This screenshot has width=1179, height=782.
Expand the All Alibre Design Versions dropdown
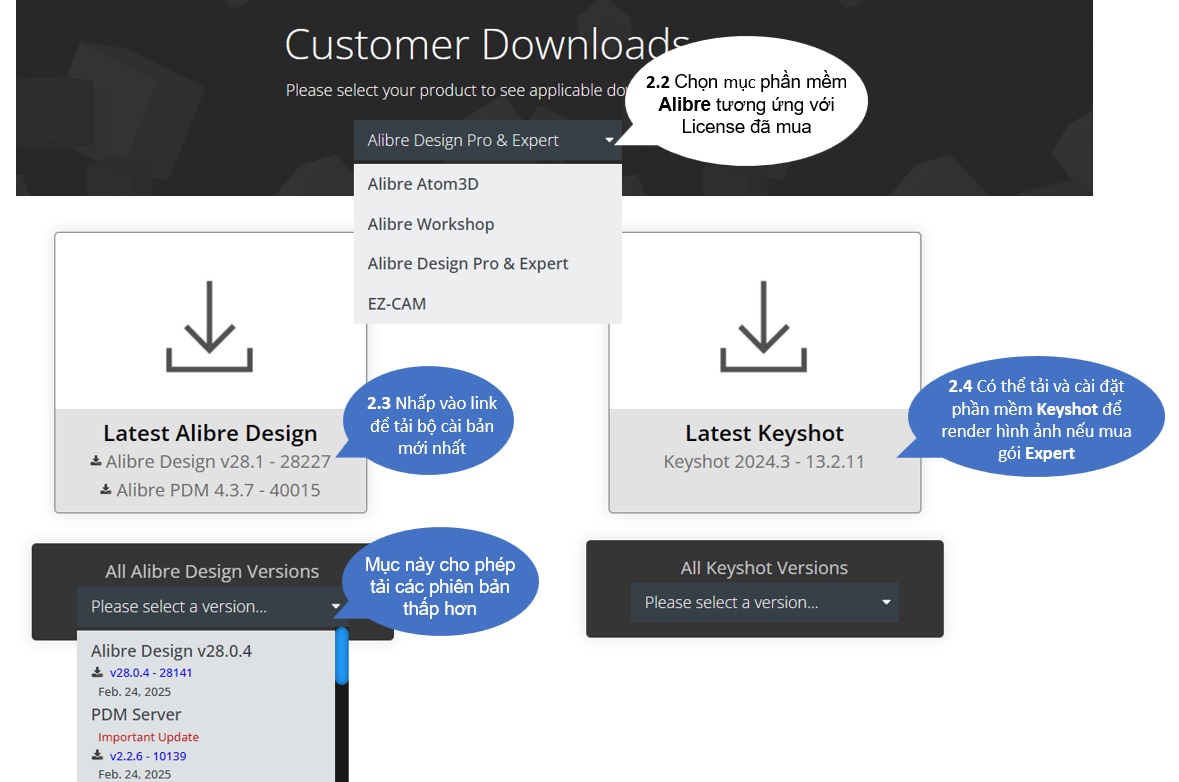coord(214,607)
